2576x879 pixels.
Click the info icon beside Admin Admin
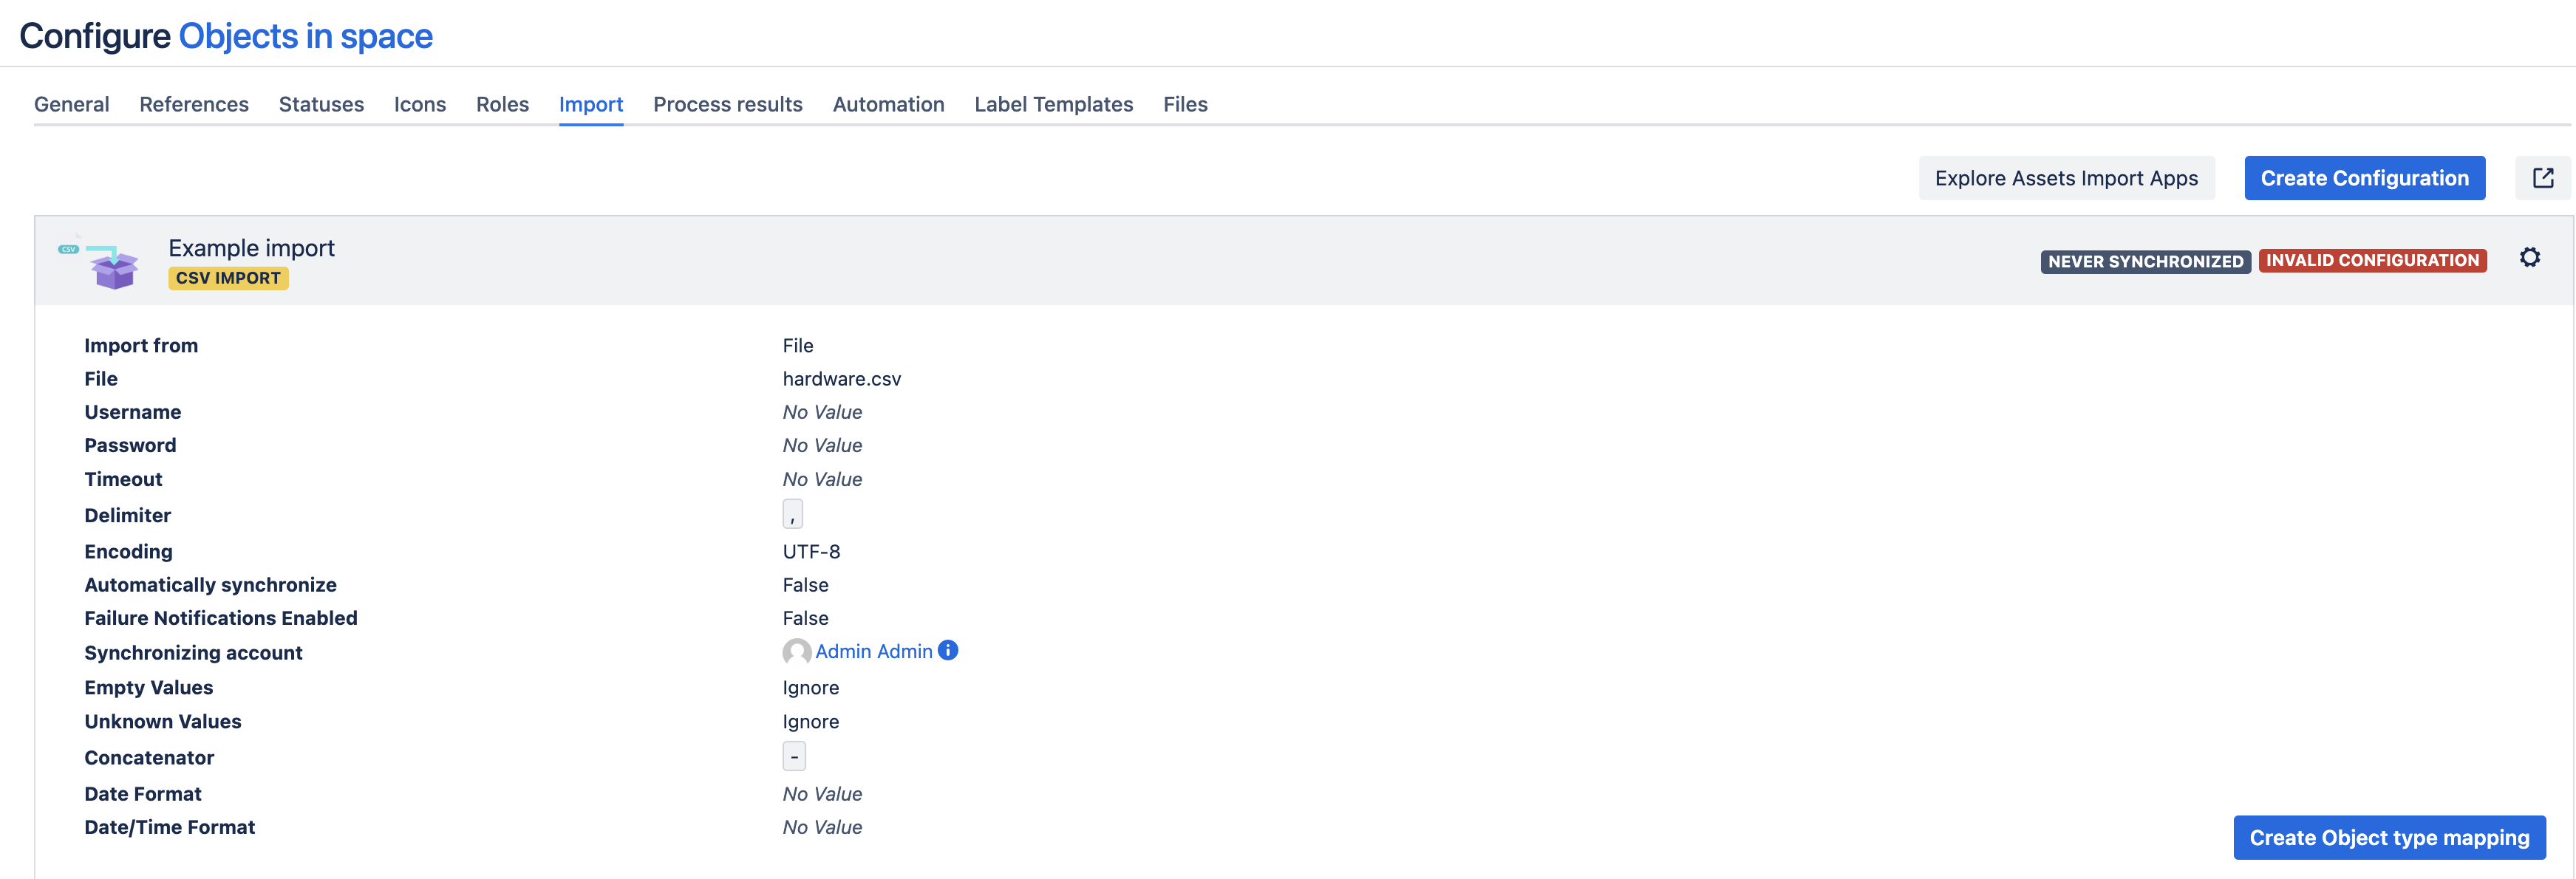pyautogui.click(x=948, y=650)
